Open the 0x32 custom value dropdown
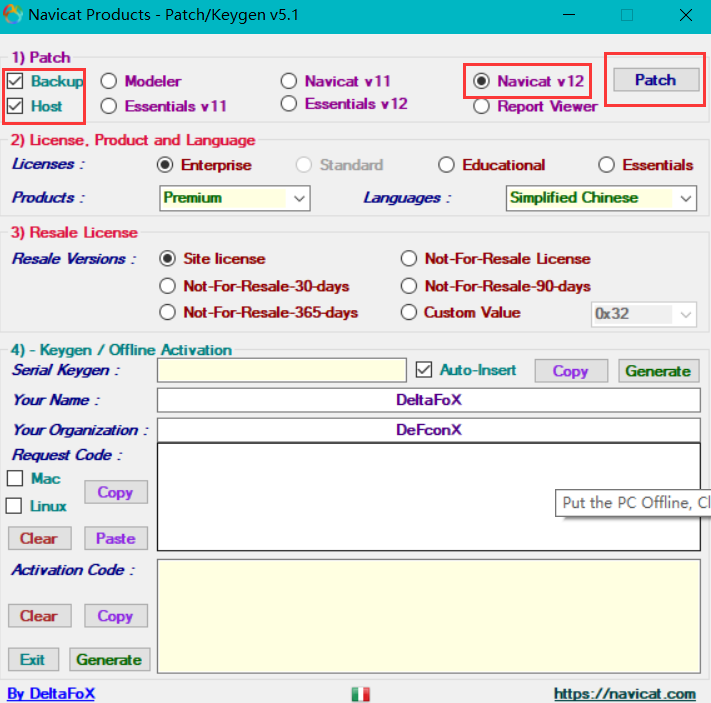The image size is (711, 703). click(643, 314)
